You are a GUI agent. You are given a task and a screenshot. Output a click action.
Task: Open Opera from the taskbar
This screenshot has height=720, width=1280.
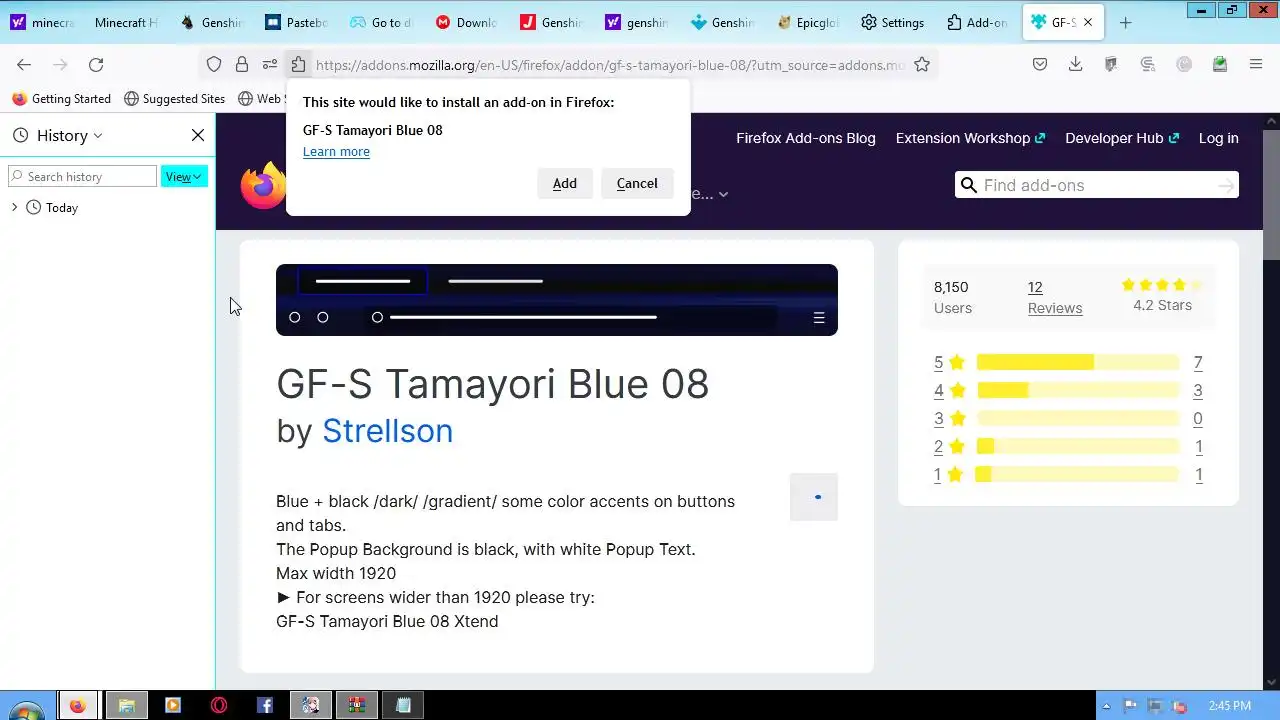[x=219, y=705]
